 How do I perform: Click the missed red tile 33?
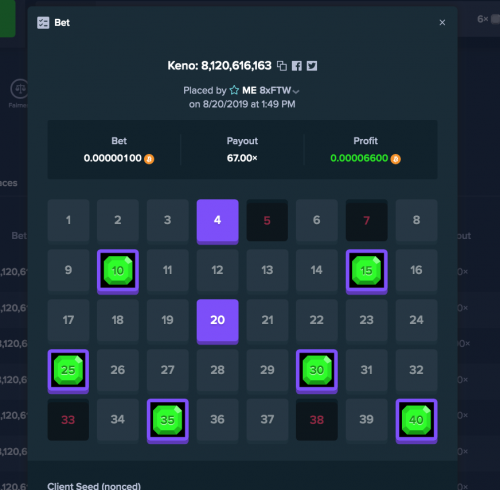point(68,420)
